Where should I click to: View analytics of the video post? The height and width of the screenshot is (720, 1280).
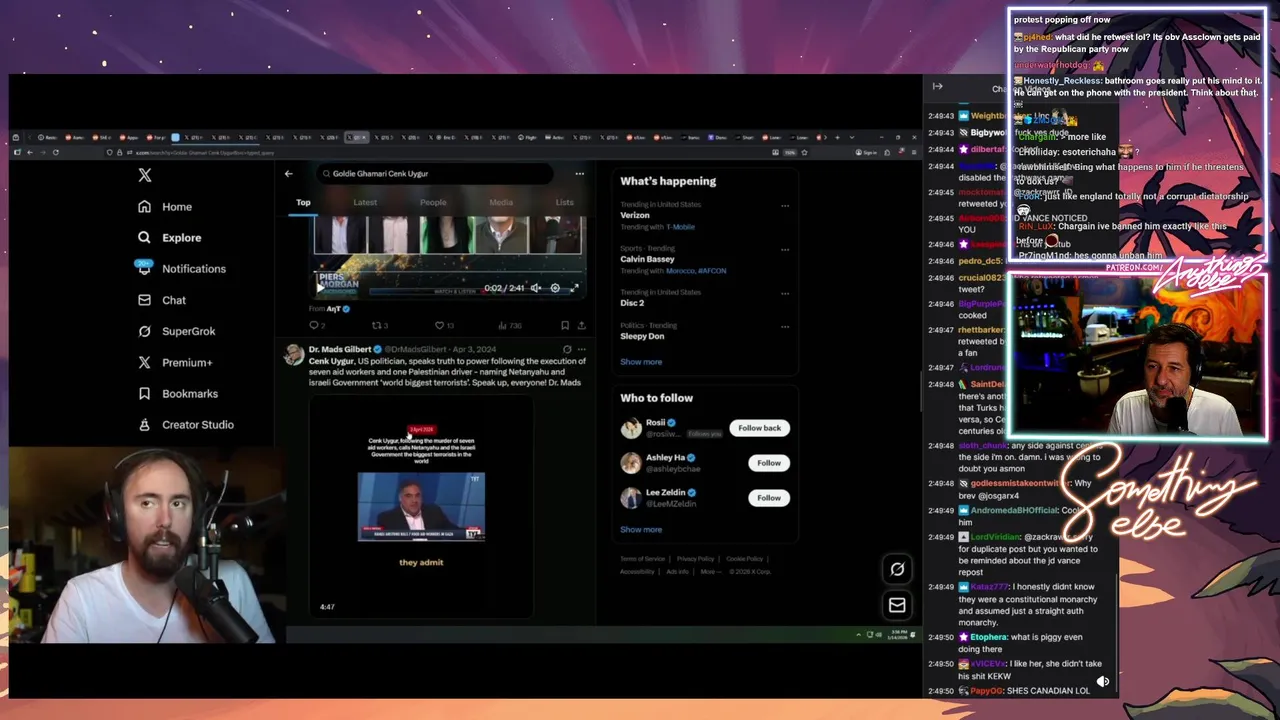click(510, 325)
